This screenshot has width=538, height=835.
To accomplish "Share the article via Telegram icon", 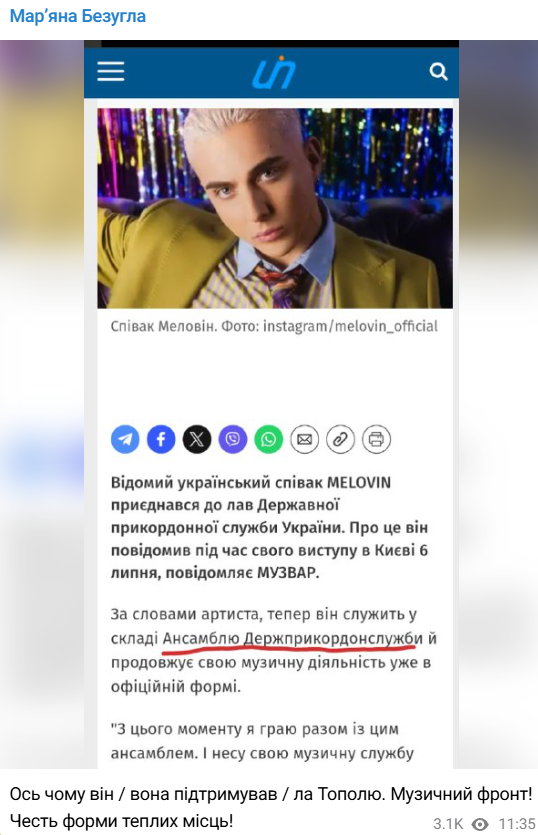I will click(125, 439).
